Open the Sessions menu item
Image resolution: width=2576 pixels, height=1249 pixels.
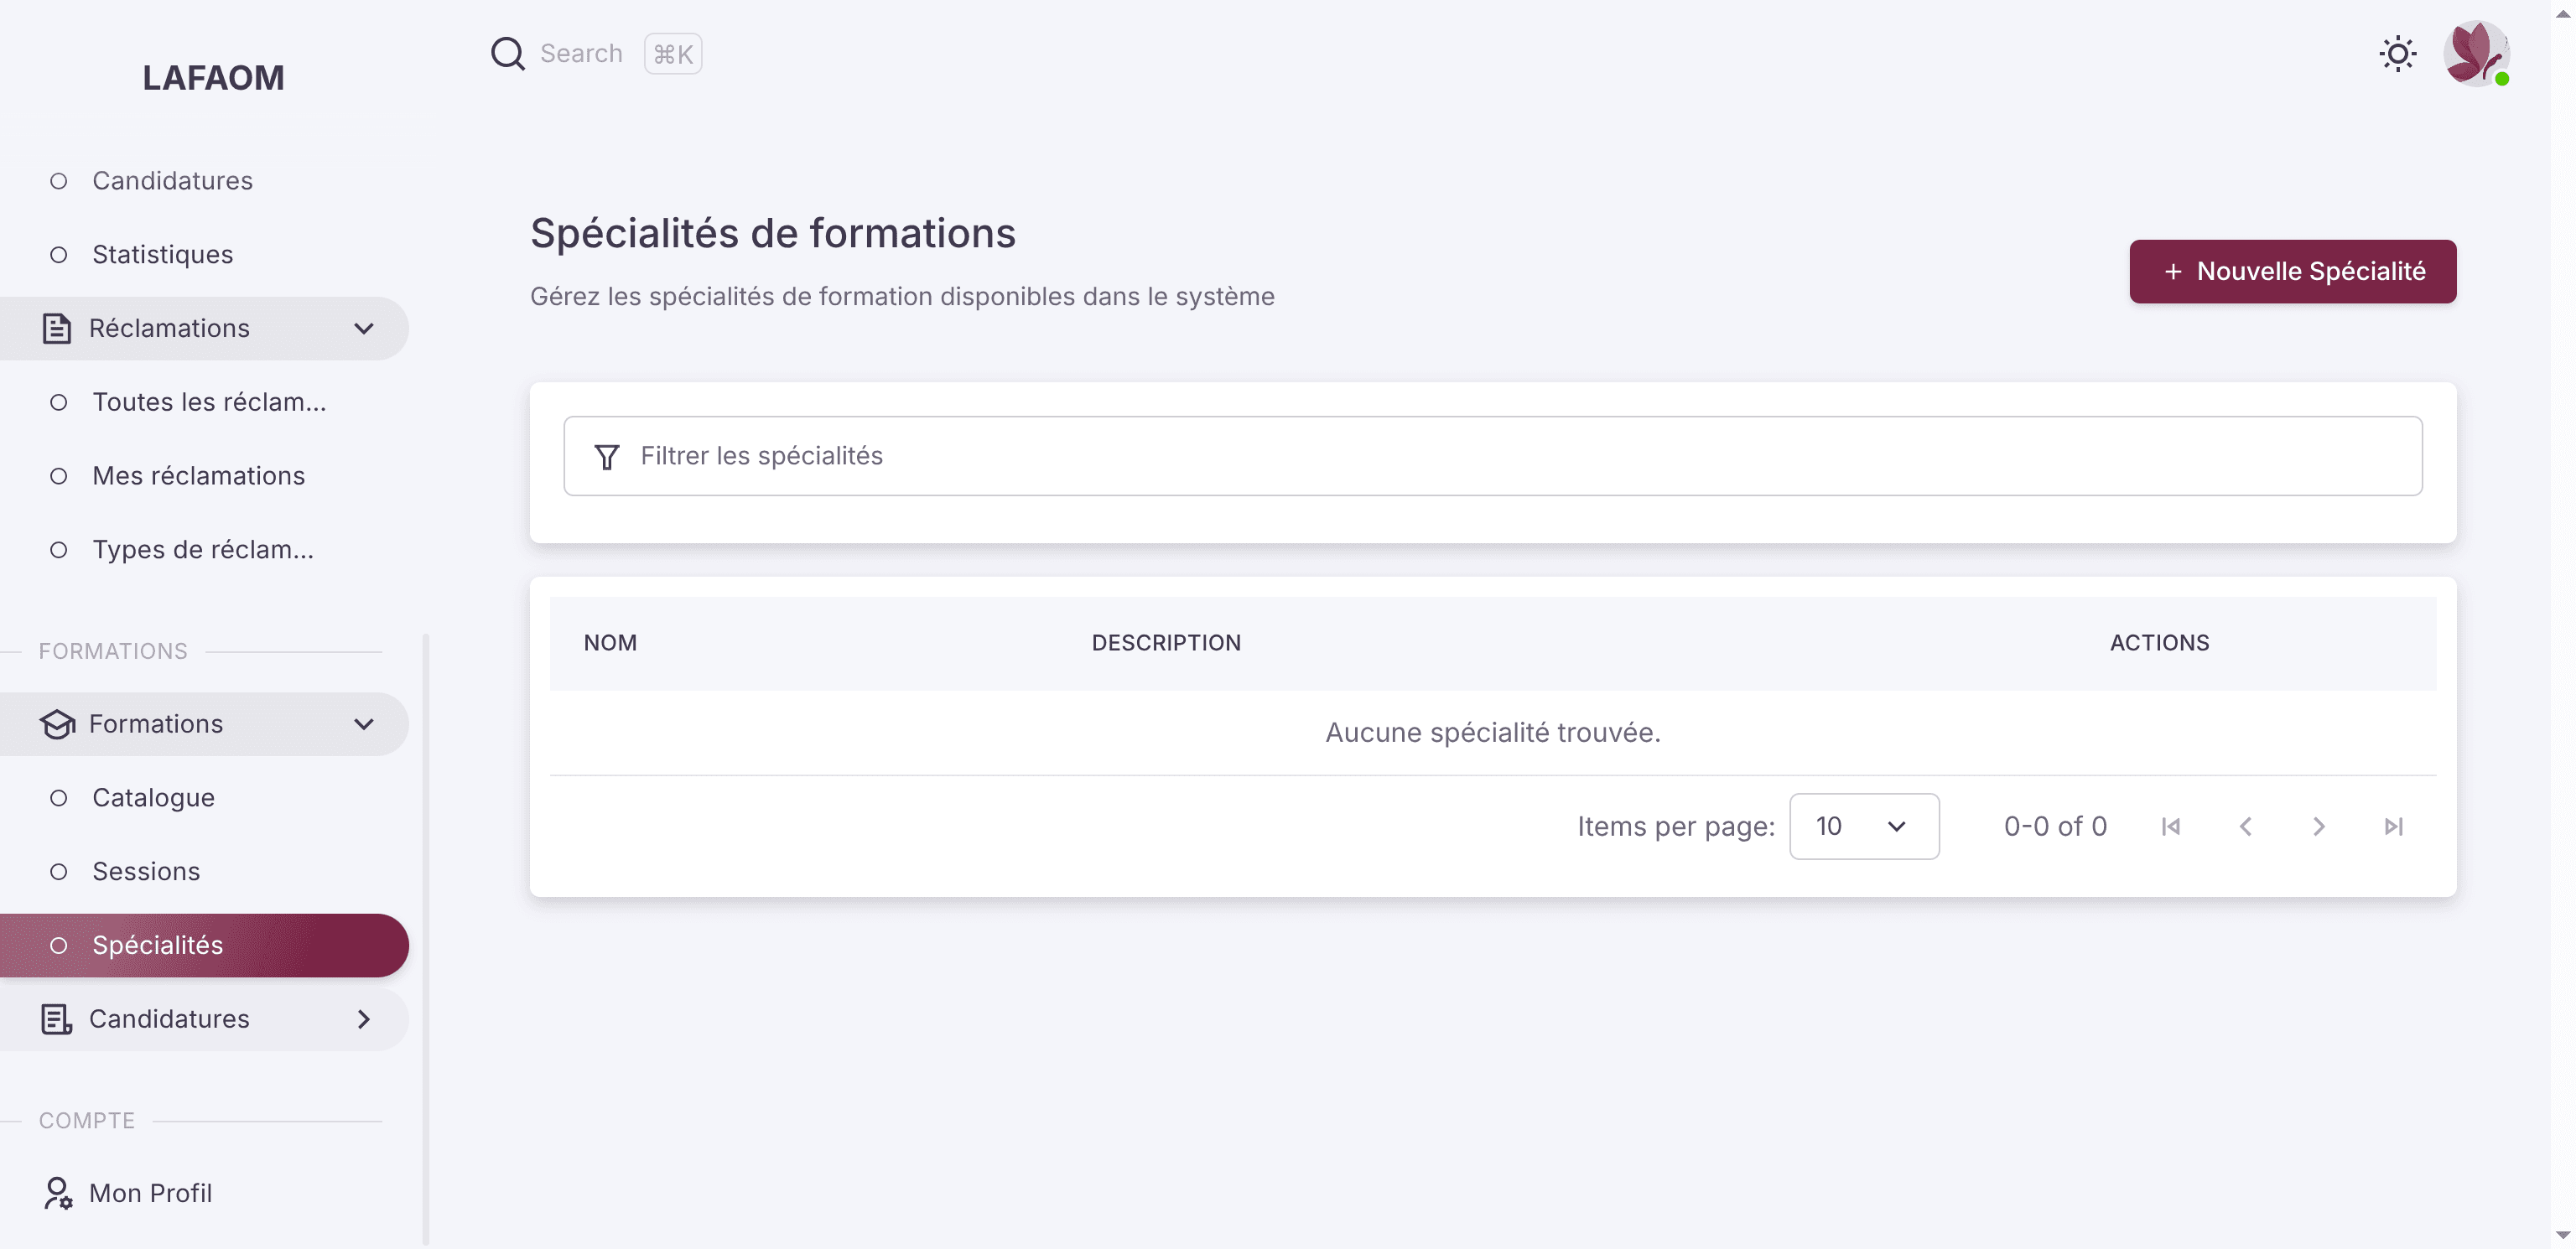(204, 871)
